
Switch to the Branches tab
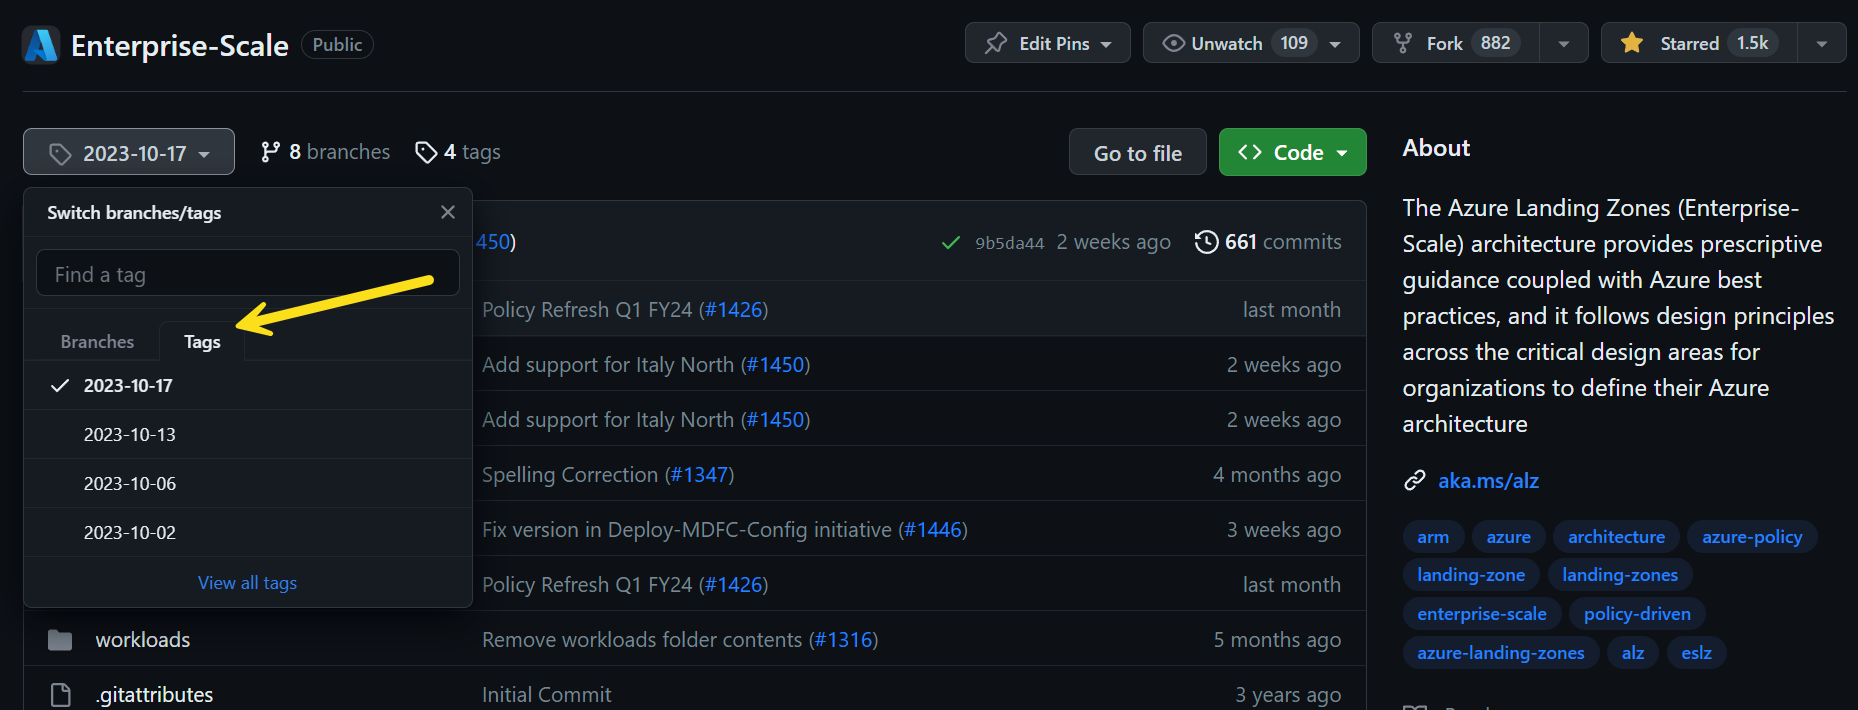click(97, 342)
